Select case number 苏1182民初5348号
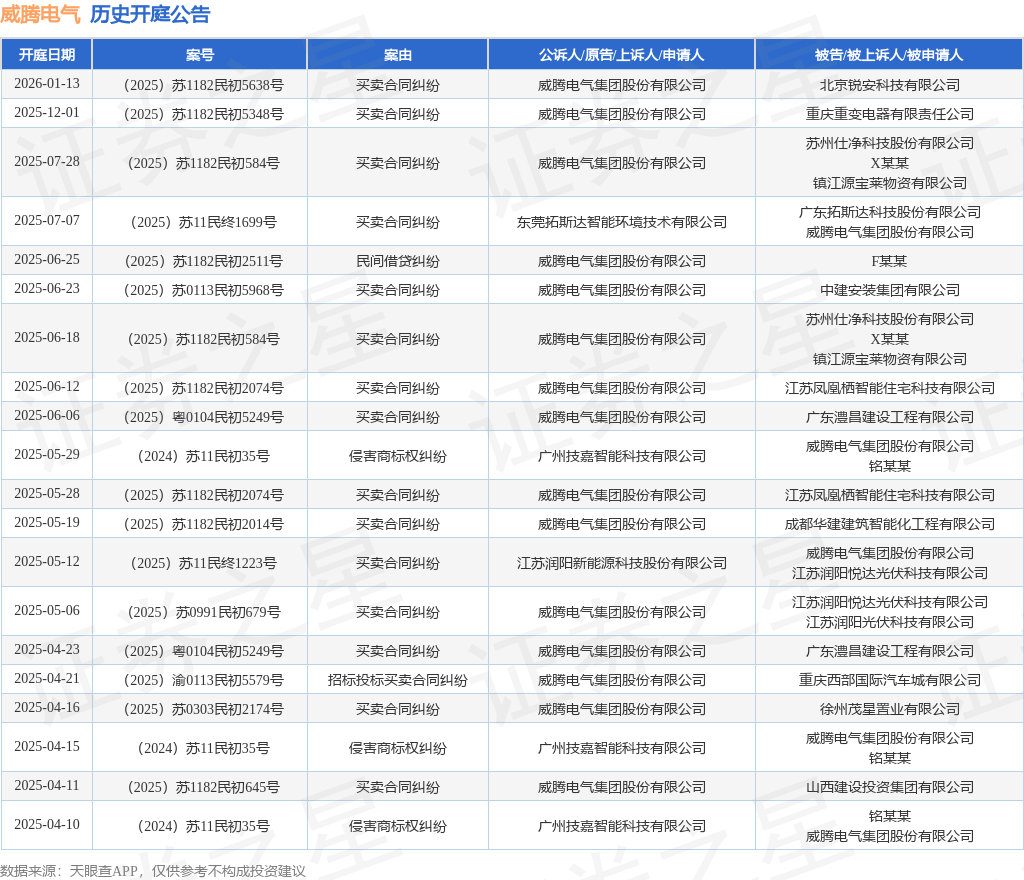1024x880 pixels. tap(204, 114)
